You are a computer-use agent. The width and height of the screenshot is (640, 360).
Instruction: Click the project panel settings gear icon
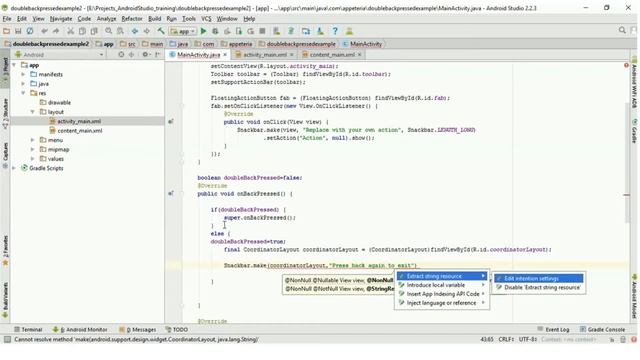coord(144,54)
